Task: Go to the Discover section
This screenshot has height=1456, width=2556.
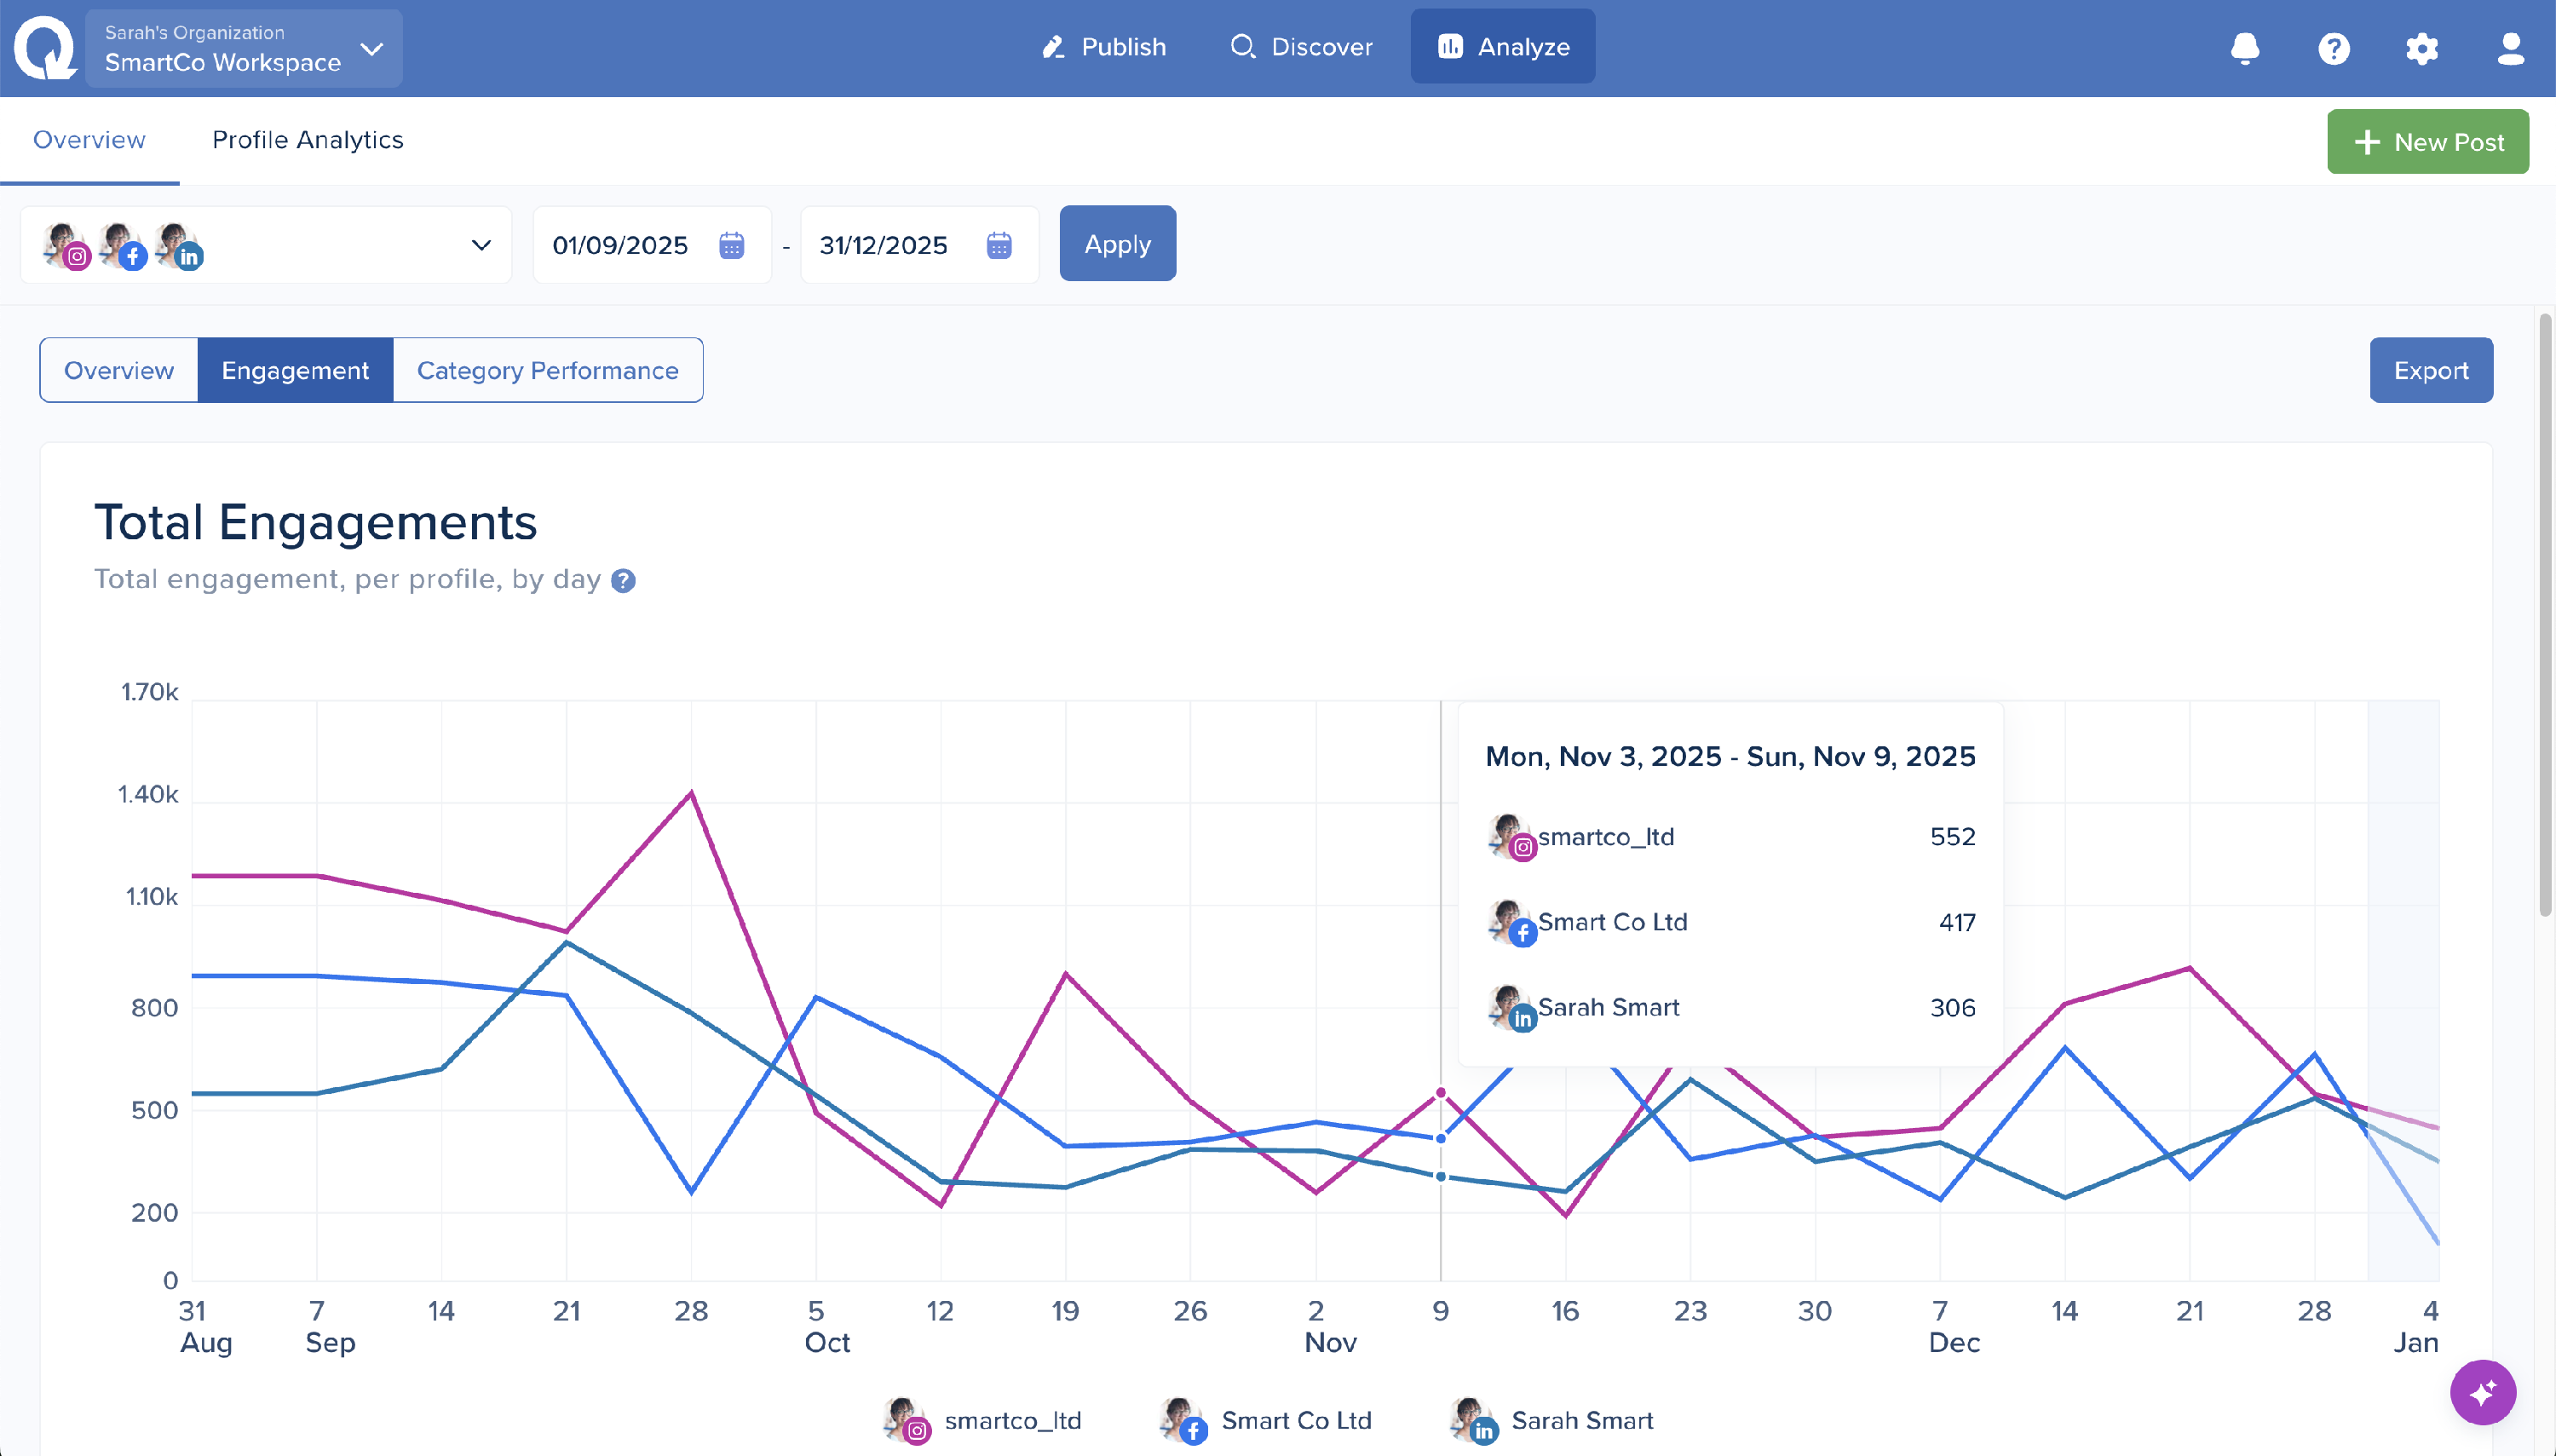Action: (1301, 47)
